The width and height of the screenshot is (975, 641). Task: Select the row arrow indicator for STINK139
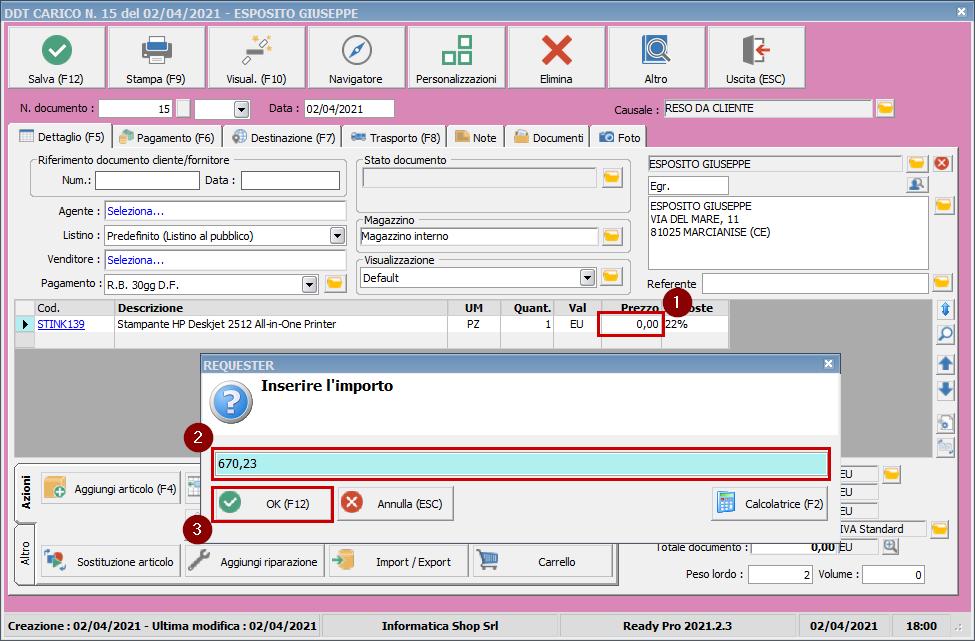pyautogui.click(x=25, y=324)
